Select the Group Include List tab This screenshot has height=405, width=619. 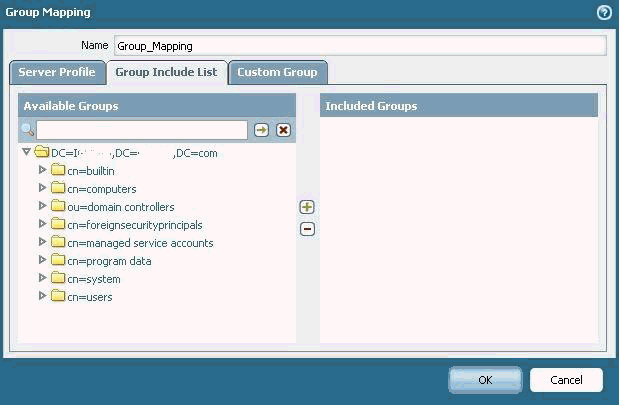[x=167, y=72]
